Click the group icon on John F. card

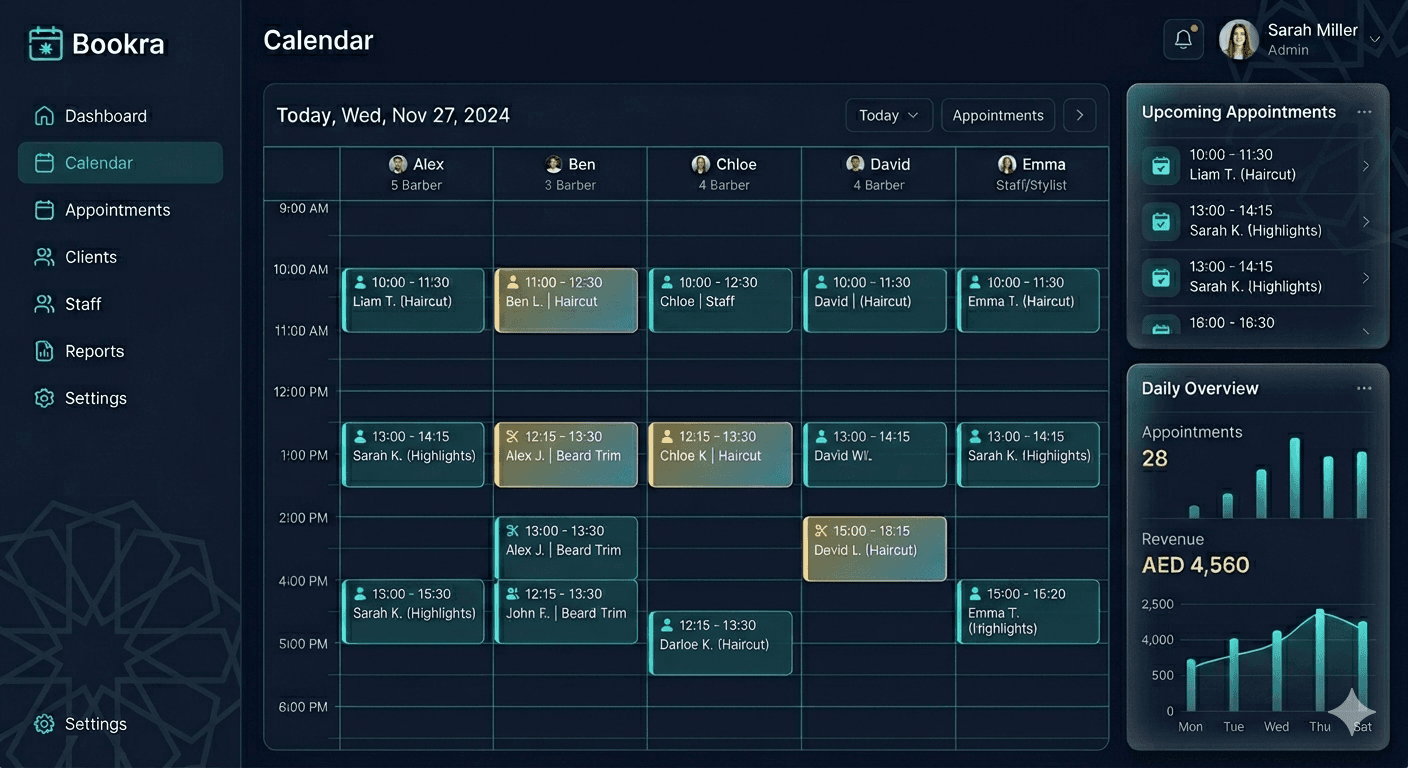point(513,594)
